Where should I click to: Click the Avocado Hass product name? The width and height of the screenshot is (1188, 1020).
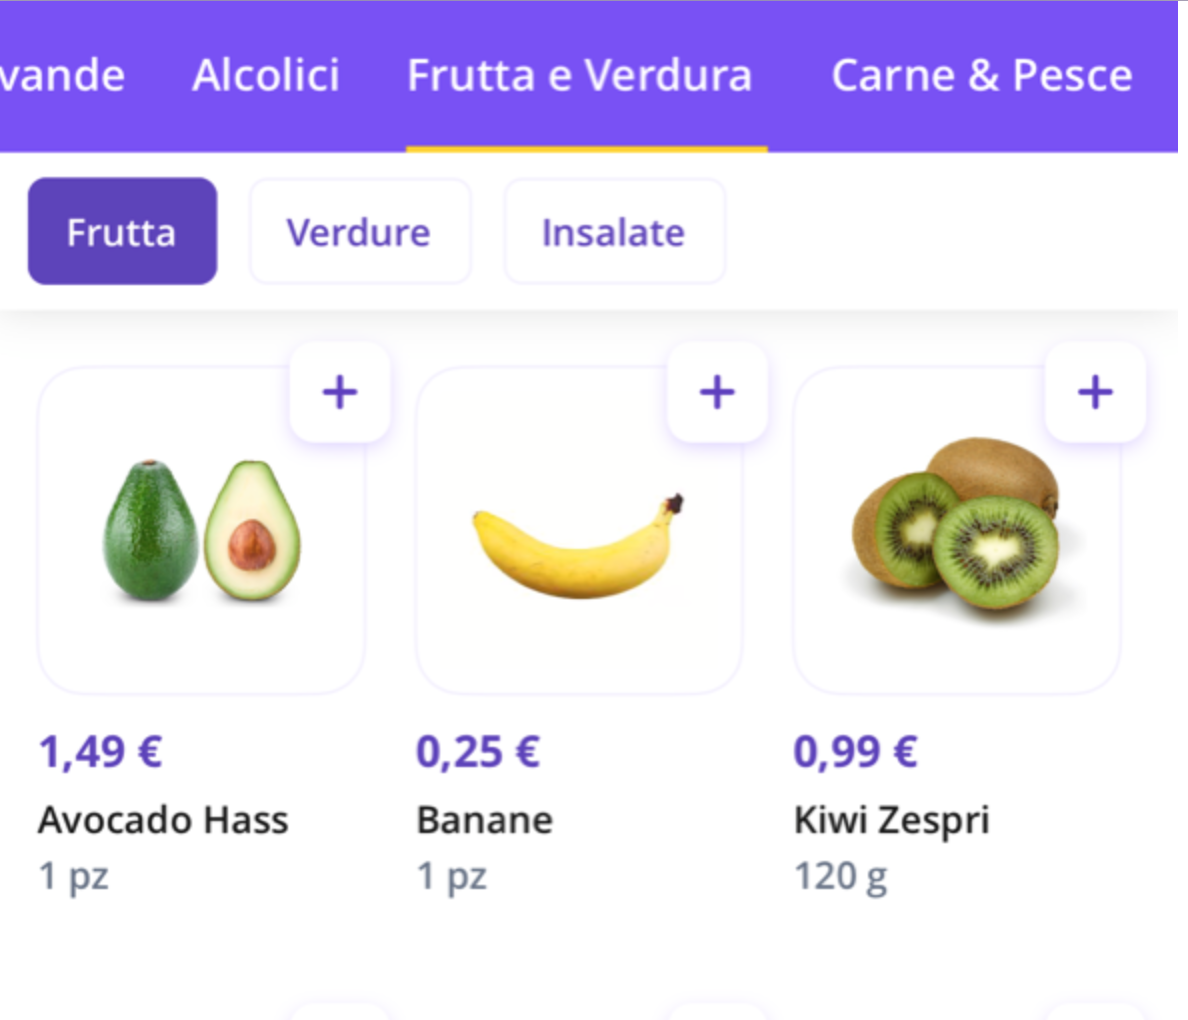click(x=163, y=820)
